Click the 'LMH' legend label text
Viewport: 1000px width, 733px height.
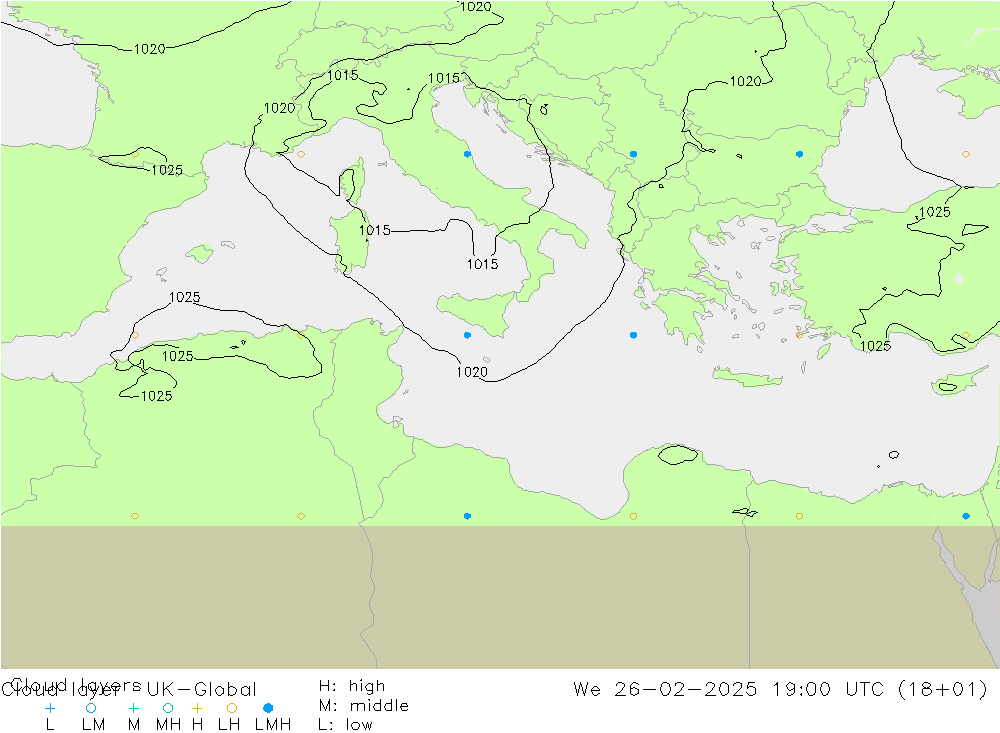pos(273,725)
